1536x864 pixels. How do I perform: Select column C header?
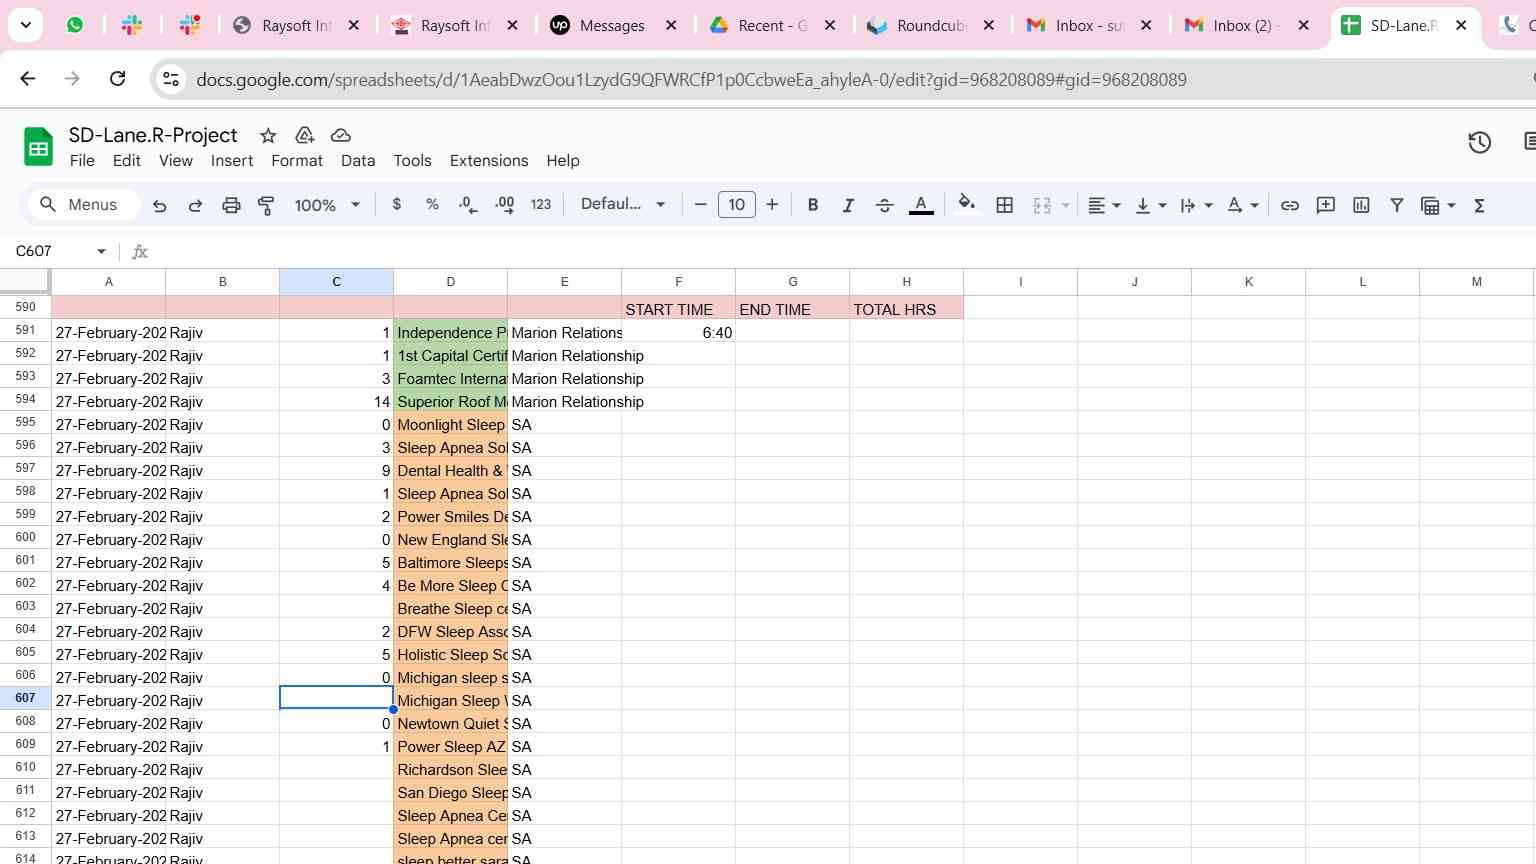pyautogui.click(x=336, y=282)
